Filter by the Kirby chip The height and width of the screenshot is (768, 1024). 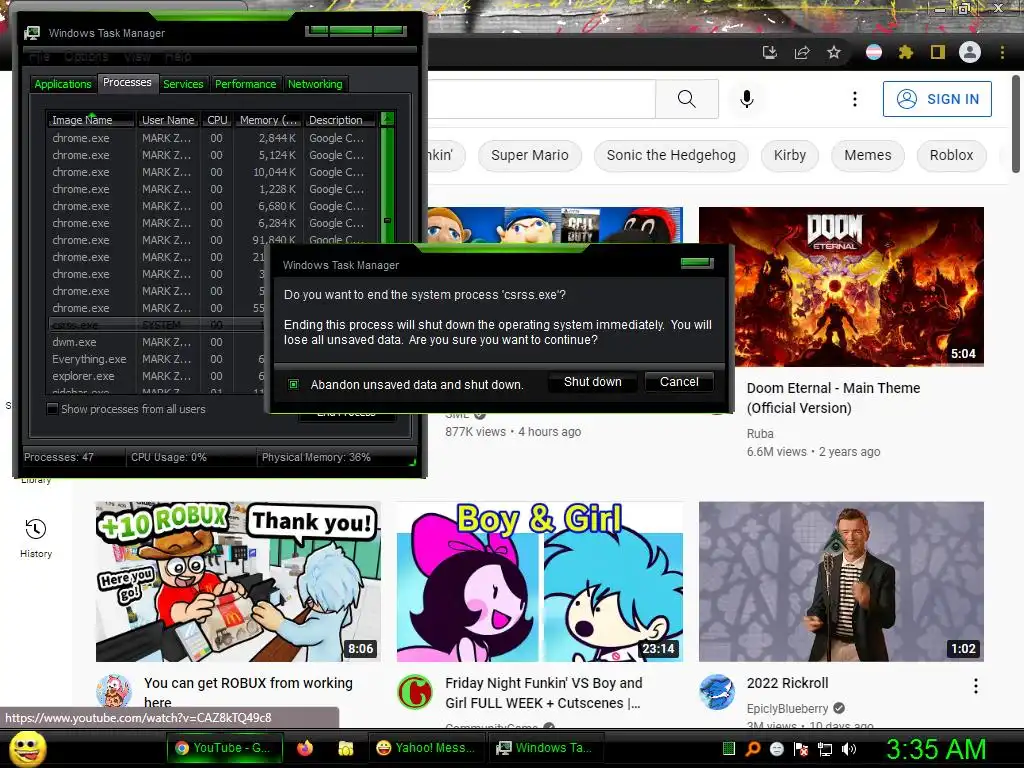790,155
